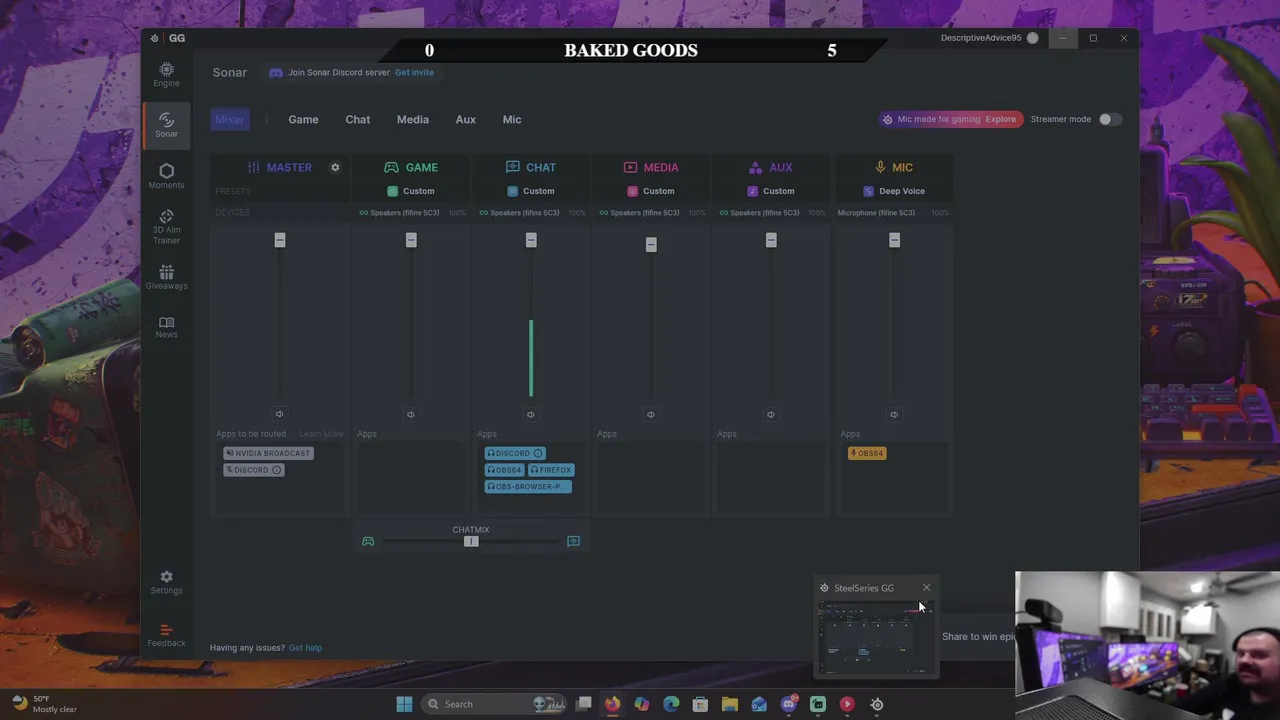Switch to the Mixer tab
The width and height of the screenshot is (1280, 720).
(x=229, y=119)
